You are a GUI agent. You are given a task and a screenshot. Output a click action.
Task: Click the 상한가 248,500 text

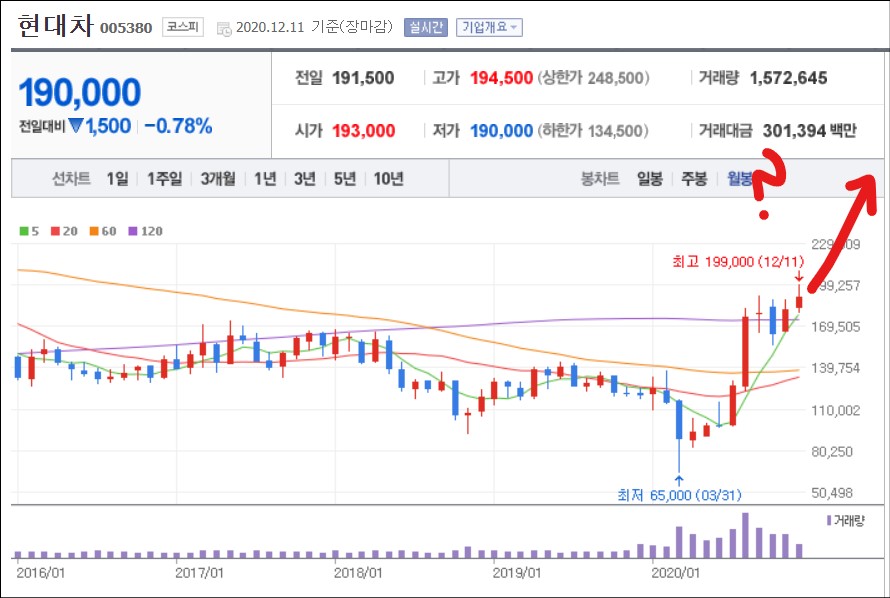pos(593,78)
